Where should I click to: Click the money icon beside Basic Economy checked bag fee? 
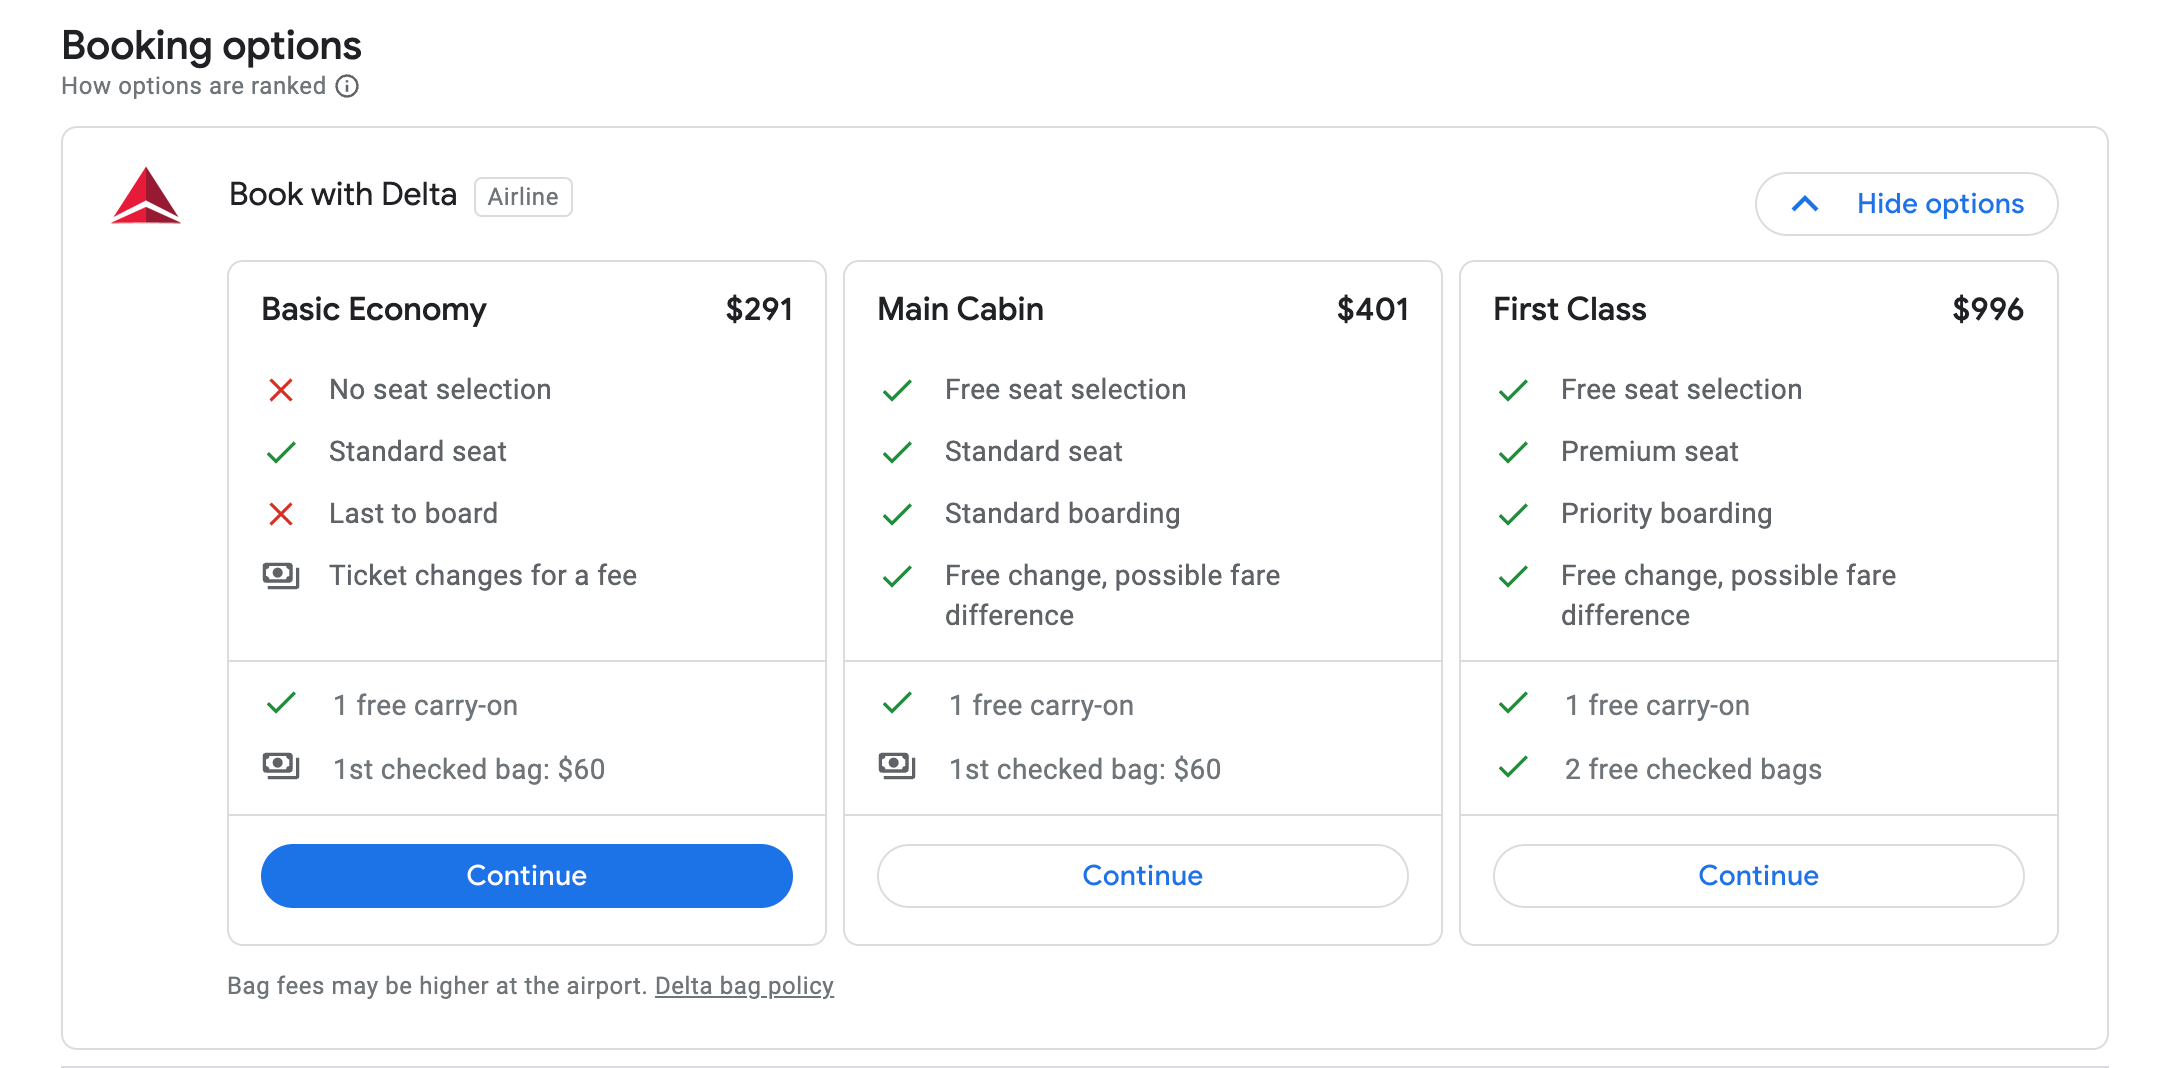[281, 766]
